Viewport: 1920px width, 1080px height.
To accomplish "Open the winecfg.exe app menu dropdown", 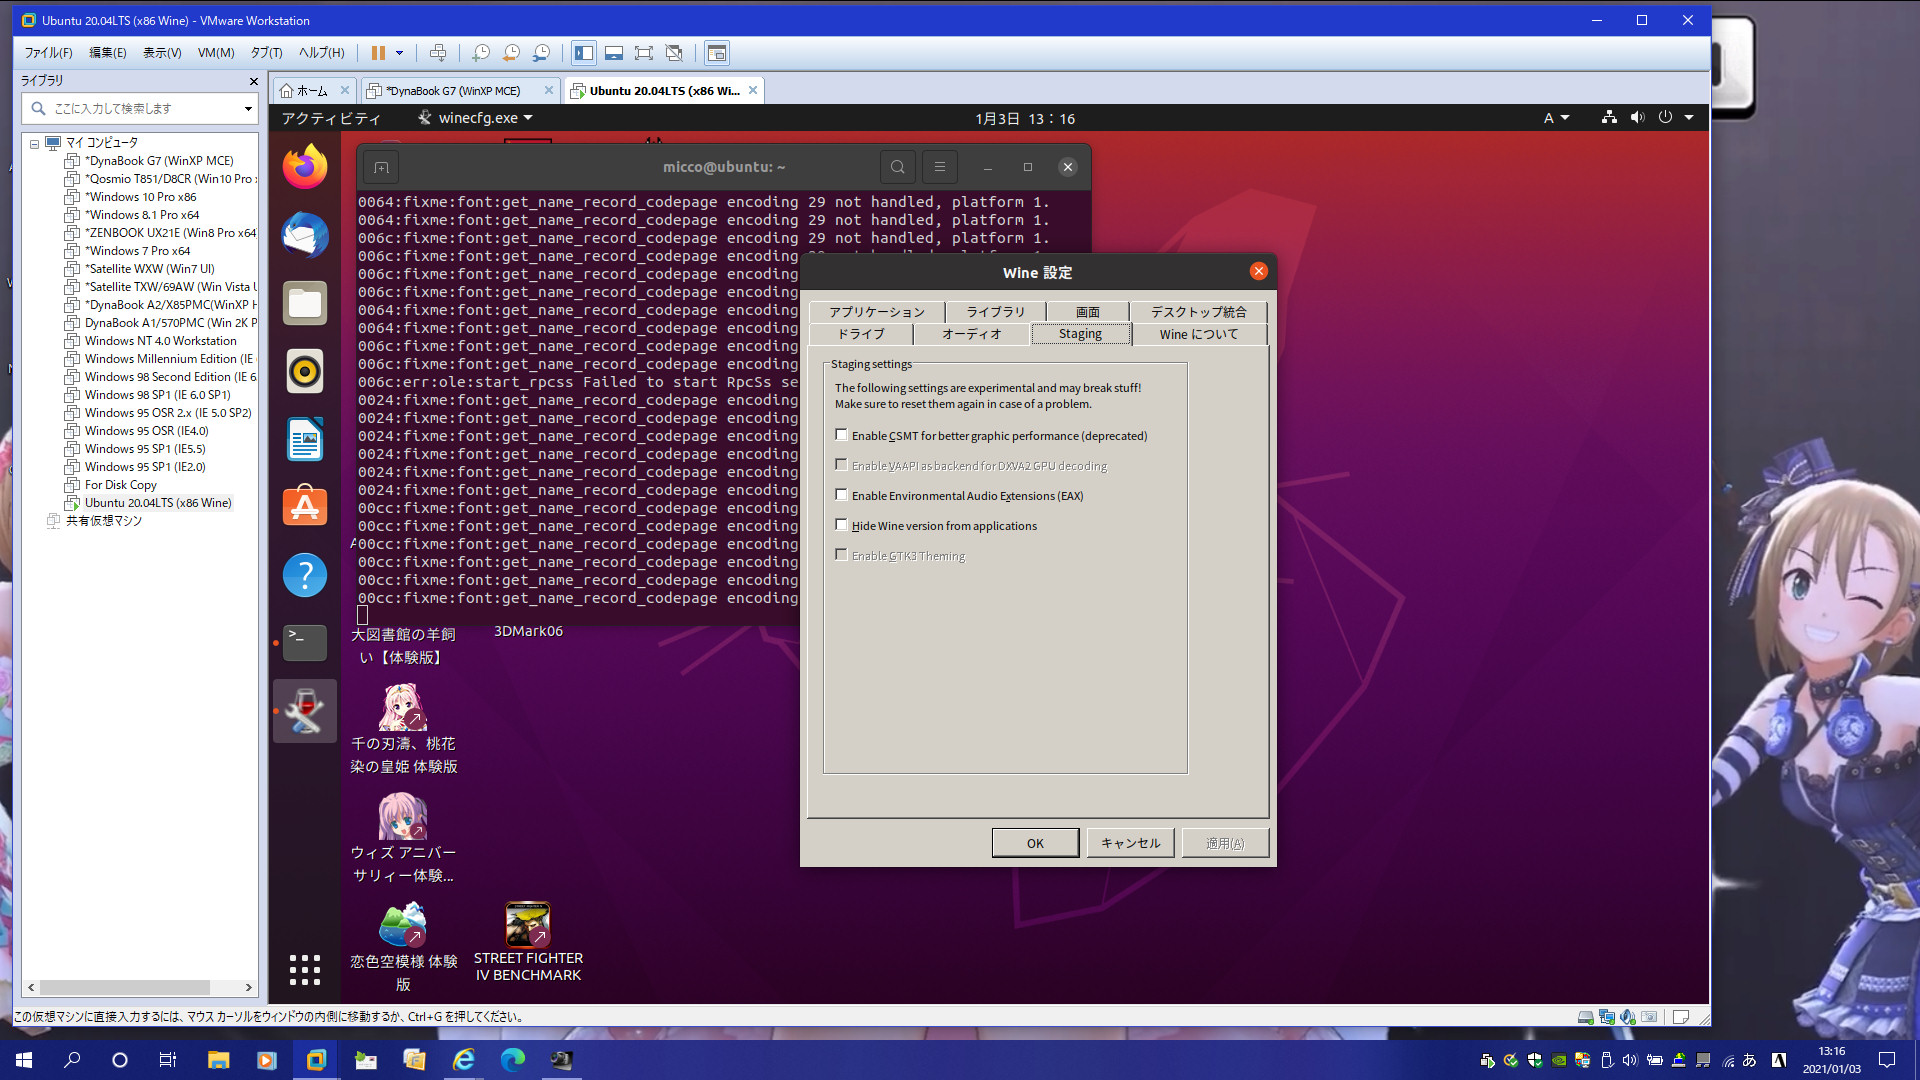I will (x=476, y=118).
